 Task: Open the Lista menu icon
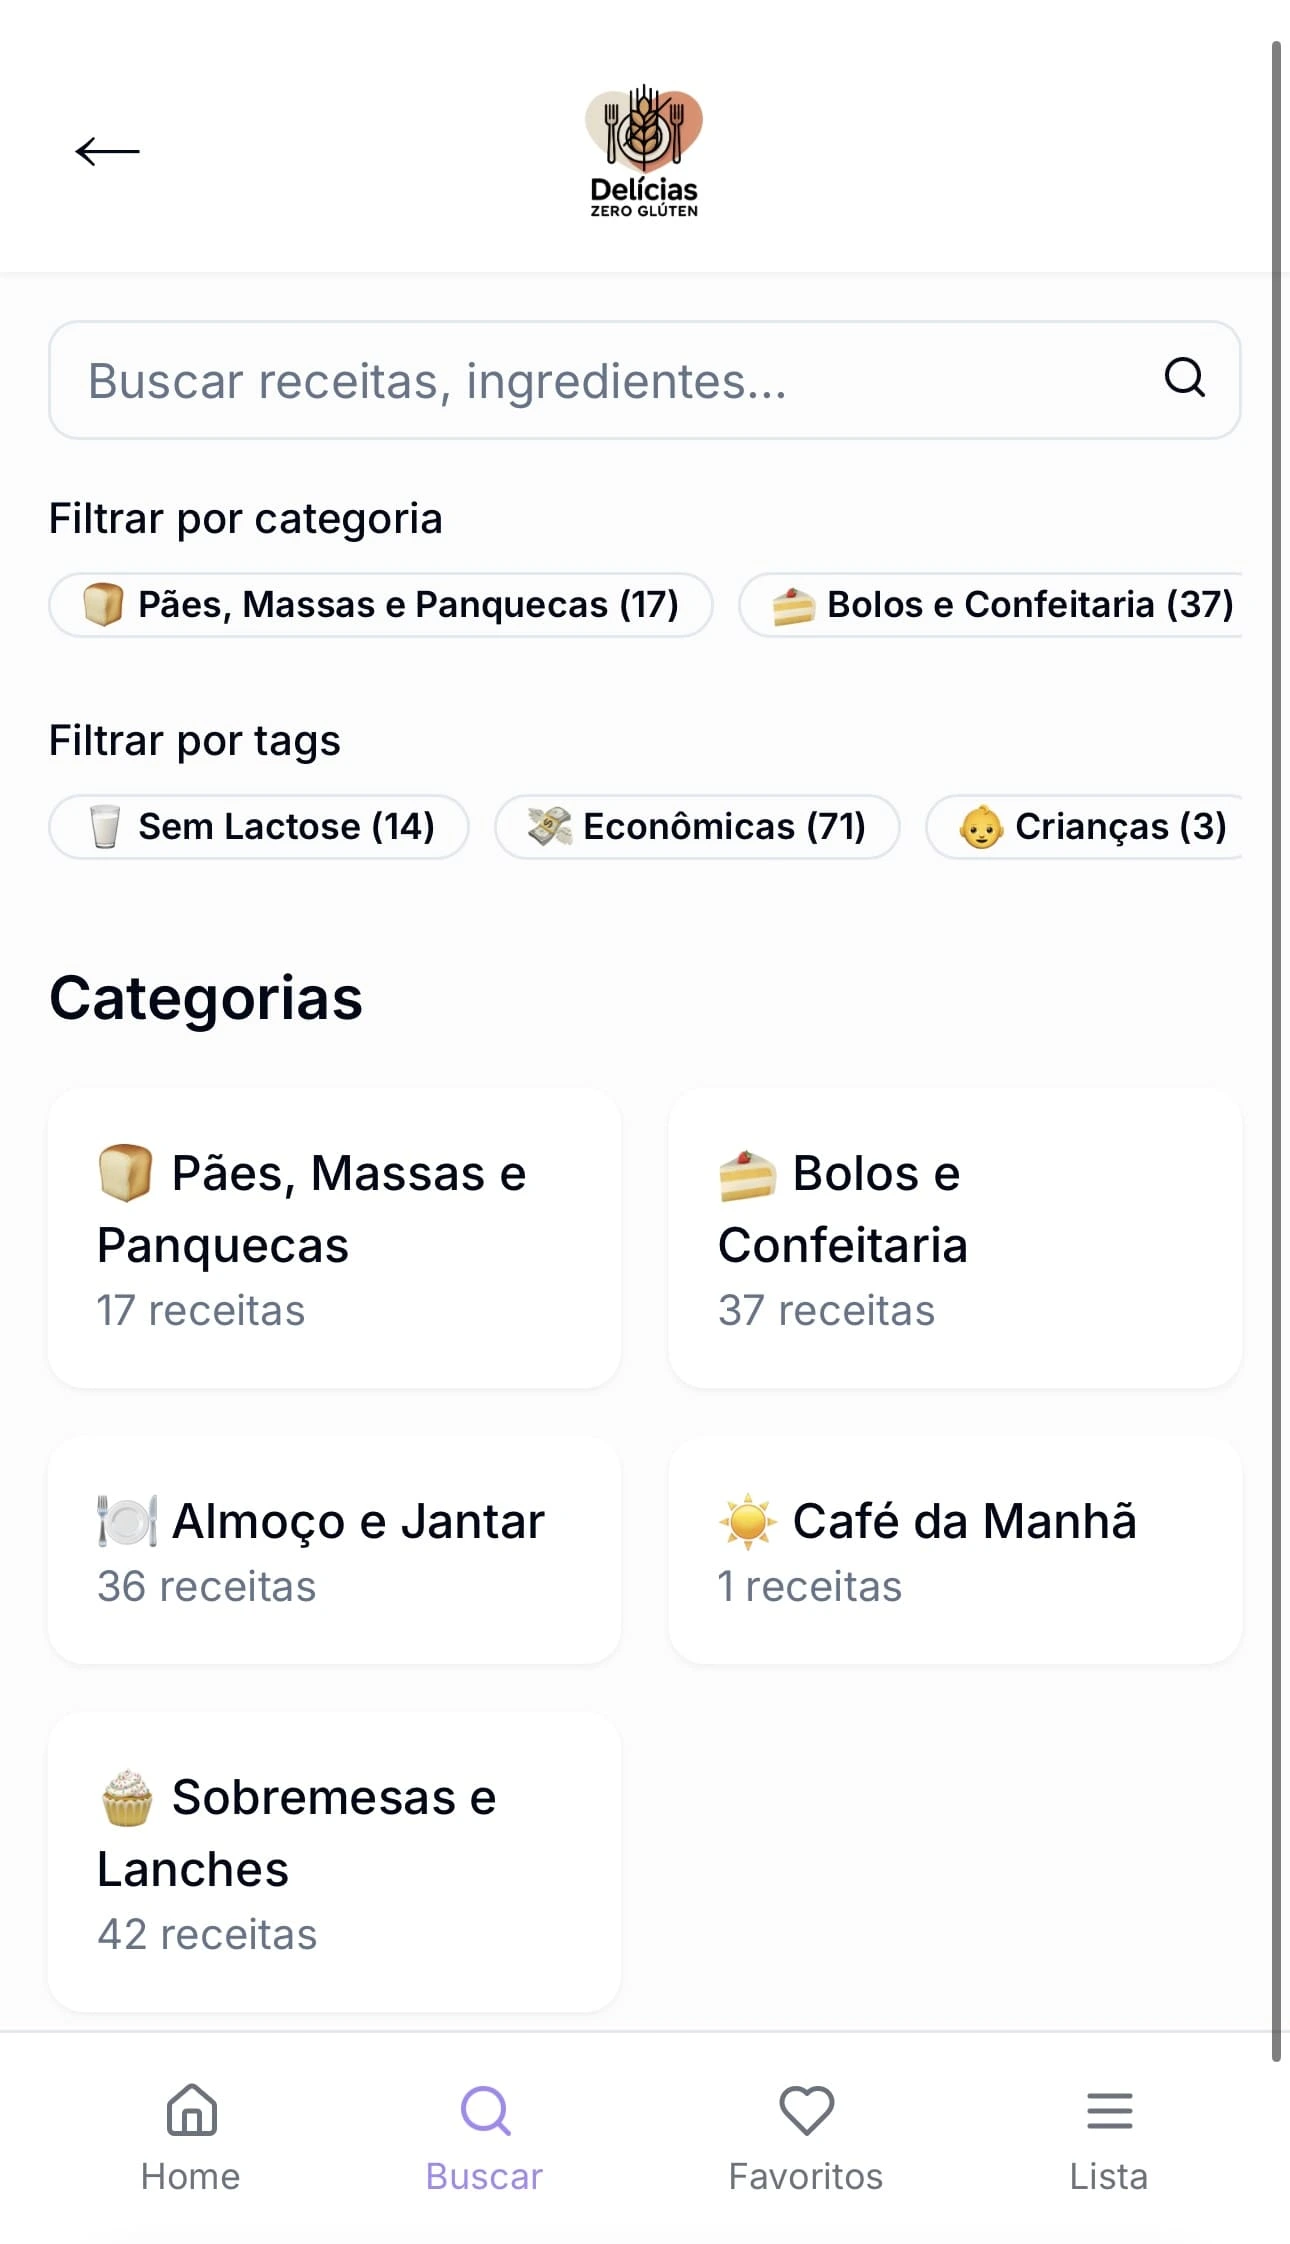click(x=1109, y=2110)
